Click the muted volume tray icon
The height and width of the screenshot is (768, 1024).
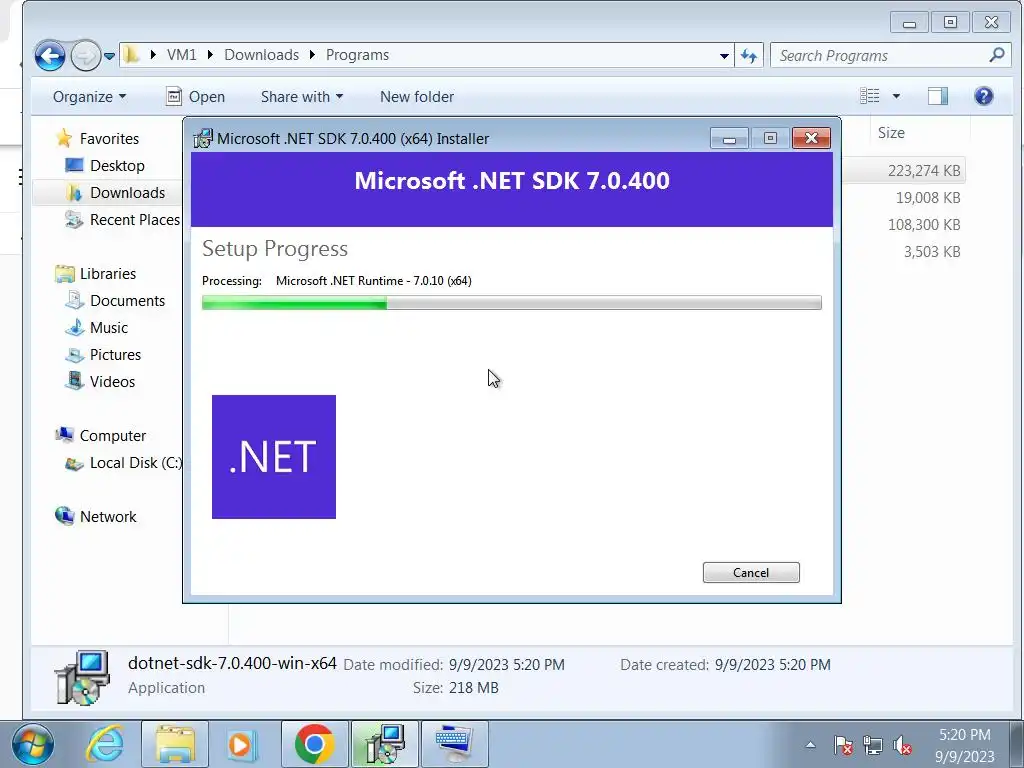point(902,745)
